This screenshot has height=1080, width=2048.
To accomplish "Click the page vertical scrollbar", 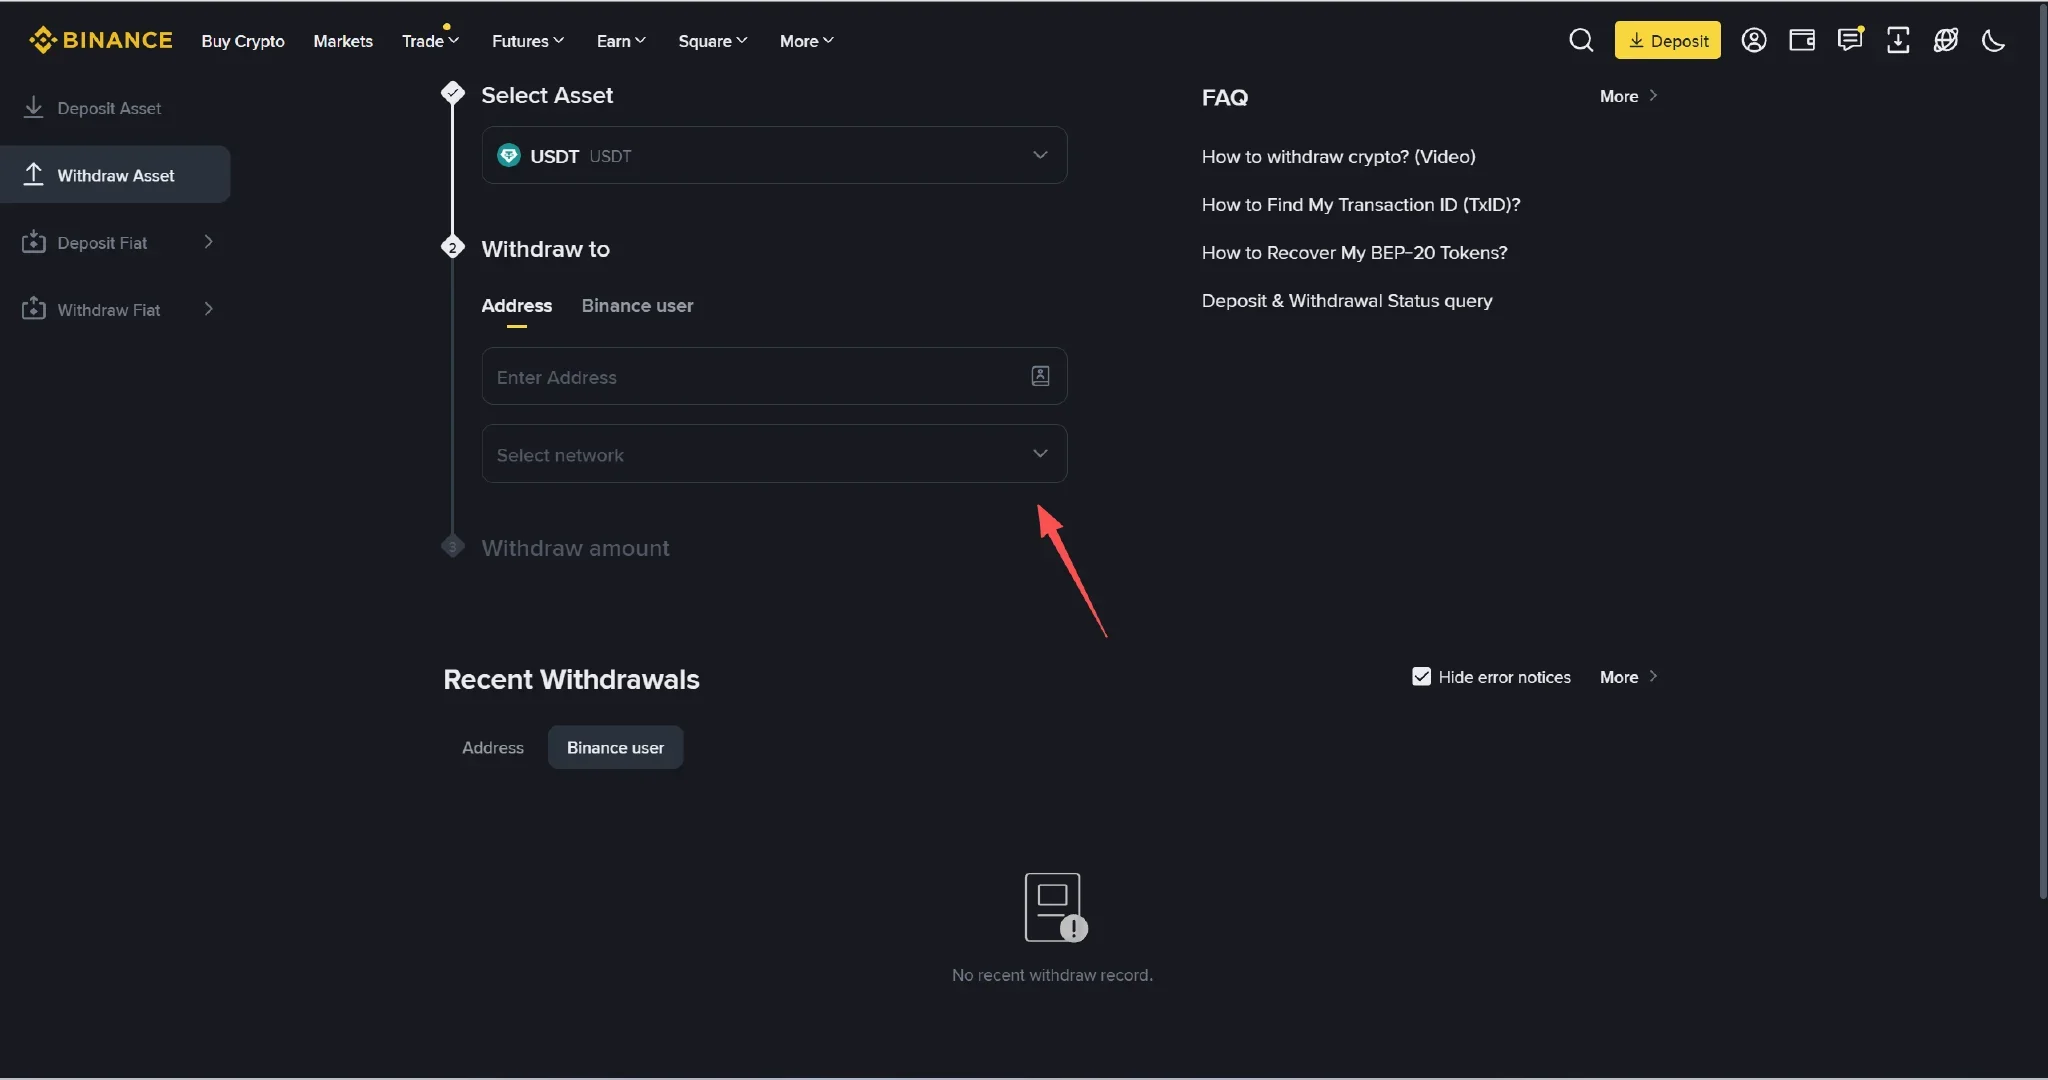I will (x=2042, y=450).
